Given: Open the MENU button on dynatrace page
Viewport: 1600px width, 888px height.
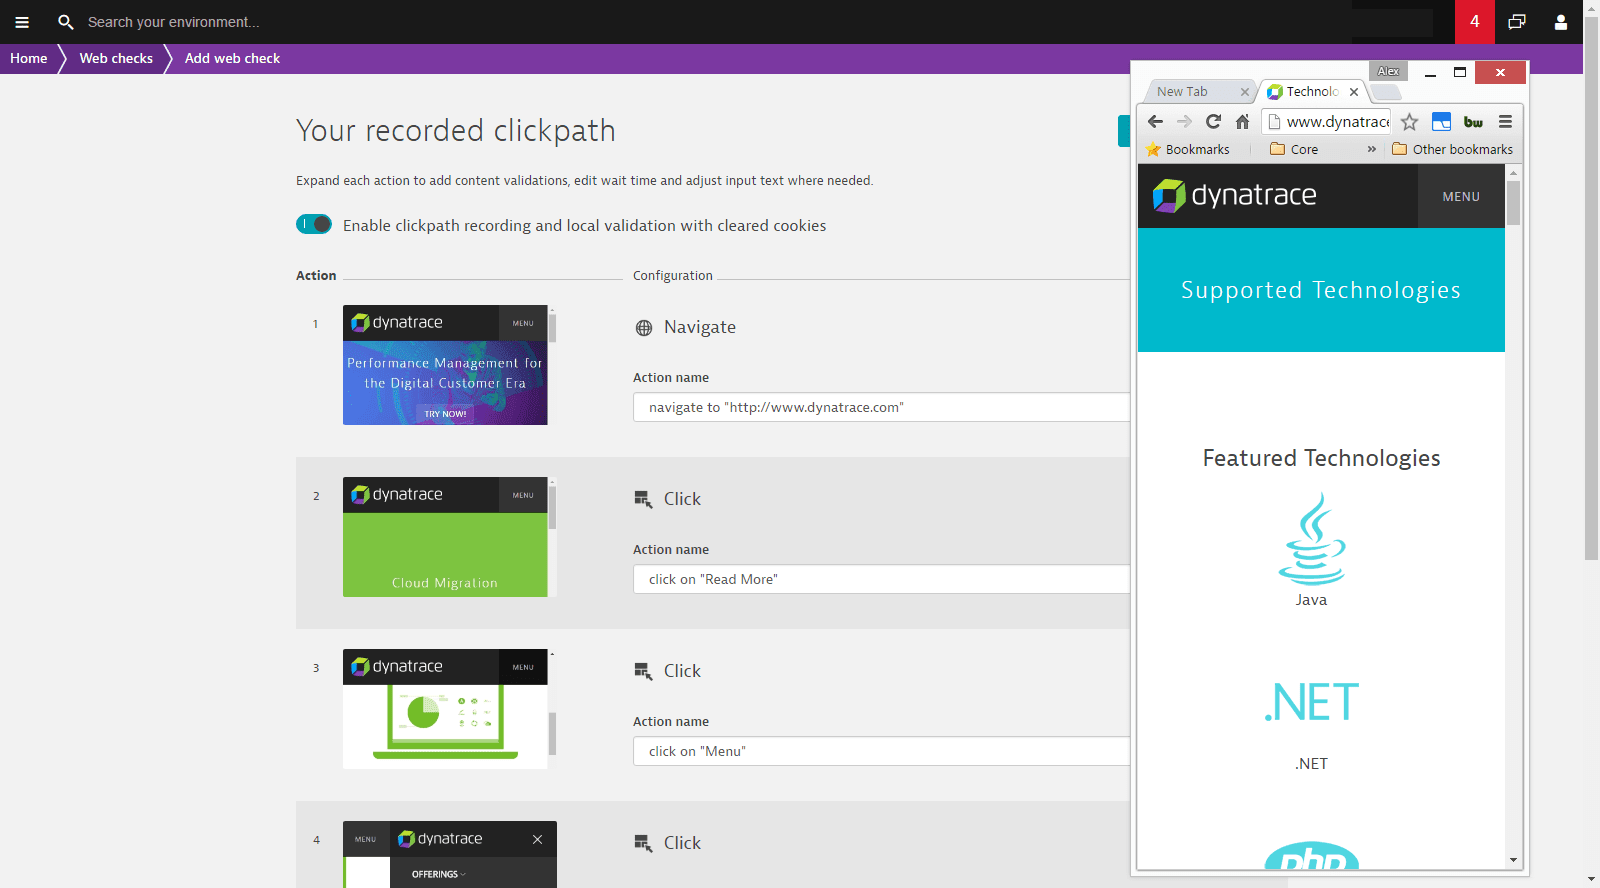Looking at the screenshot, I should [1461, 197].
